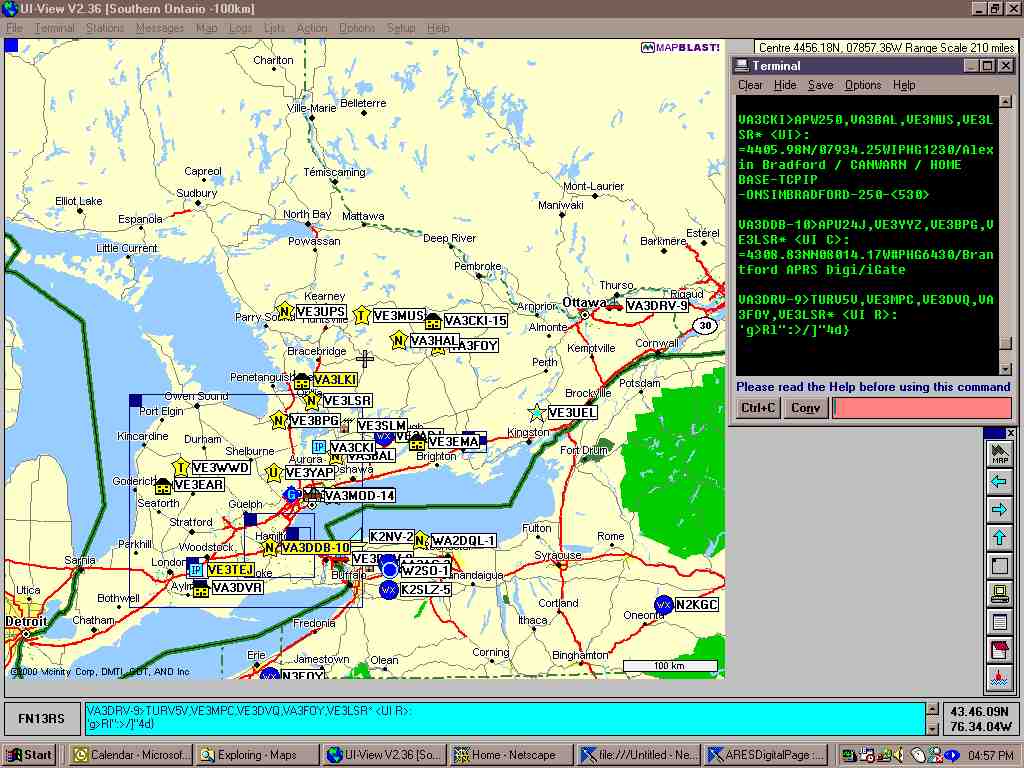Image resolution: width=1024 pixels, height=768 pixels.
Task: Click the VE3YAP yellow U star icon
Action: point(274,472)
